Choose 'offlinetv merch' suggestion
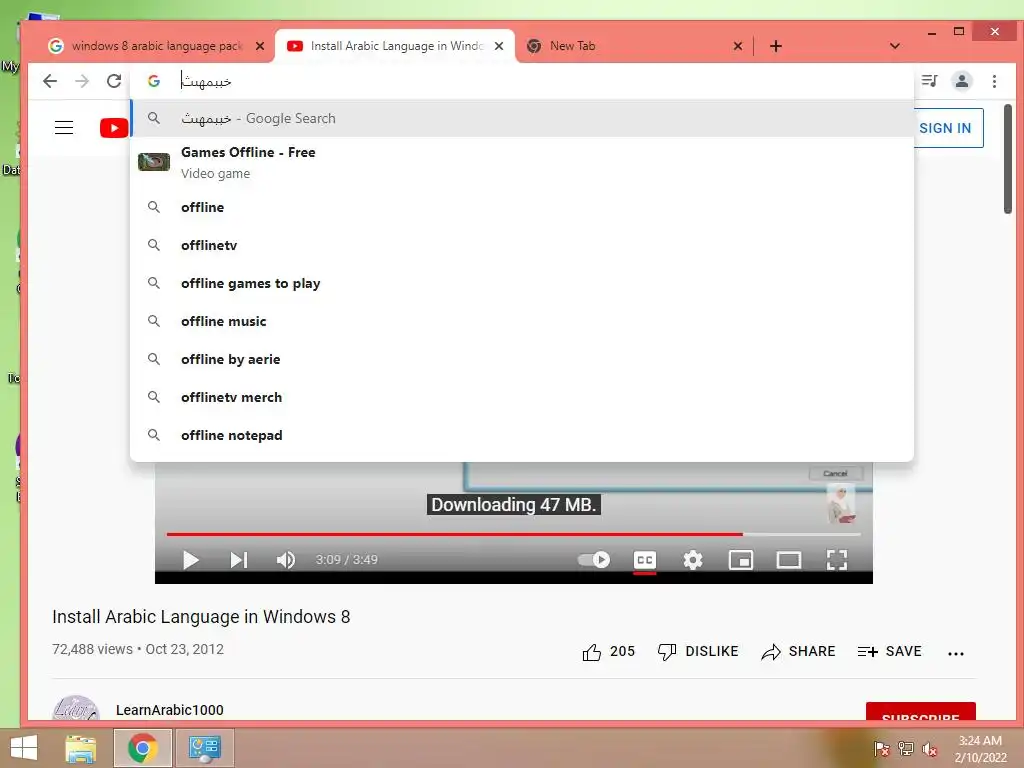 point(522,396)
